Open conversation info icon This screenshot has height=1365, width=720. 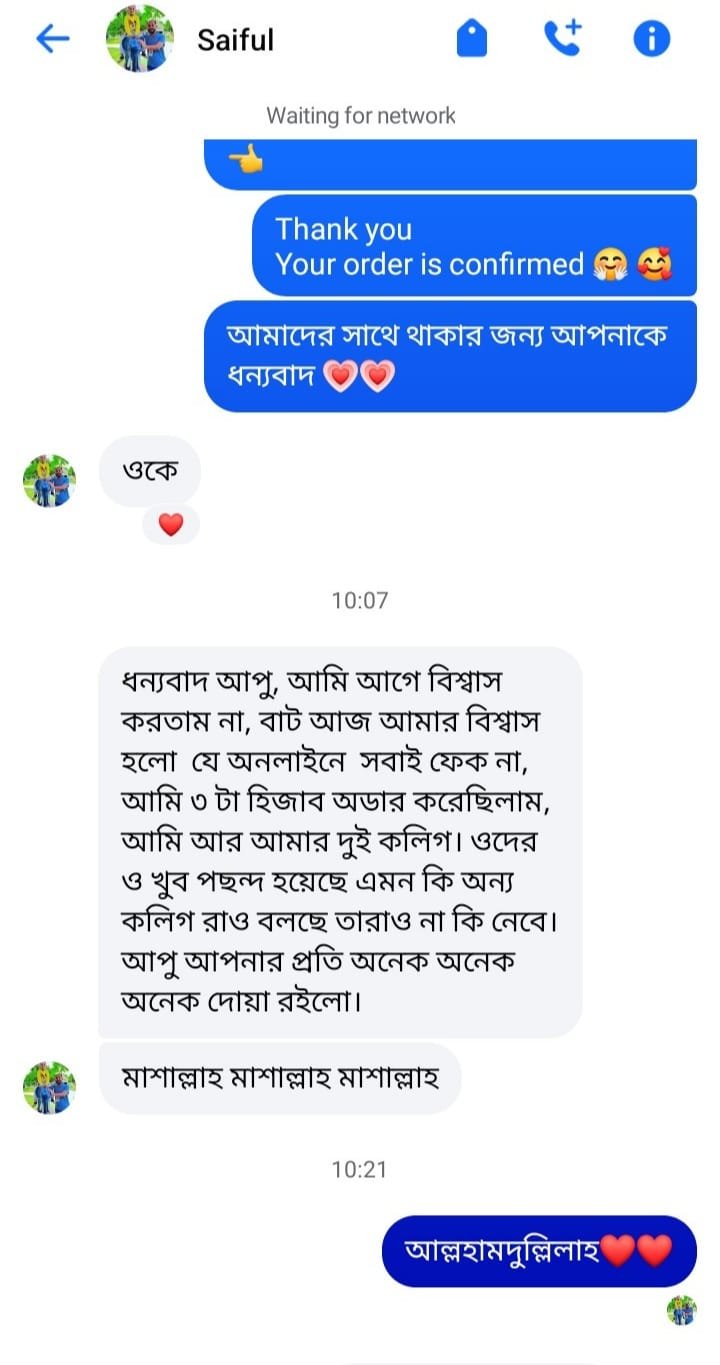[651, 39]
